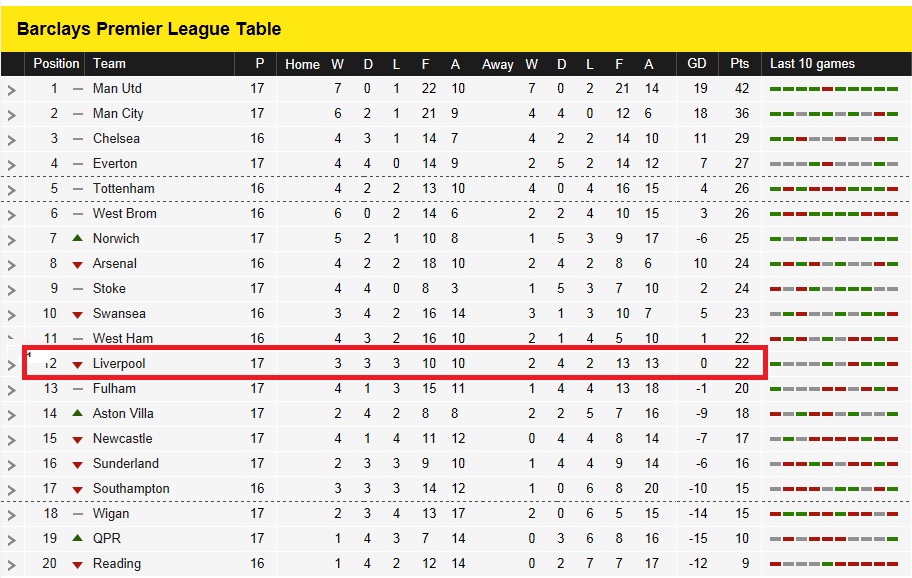This screenshot has height=578, width=912.
Task: Click Norwich's green up movement arrow
Action: pos(77,238)
